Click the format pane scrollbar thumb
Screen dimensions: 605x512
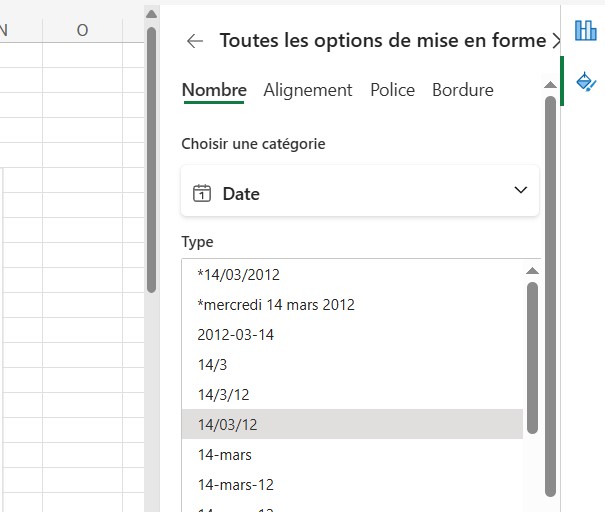coord(551,296)
